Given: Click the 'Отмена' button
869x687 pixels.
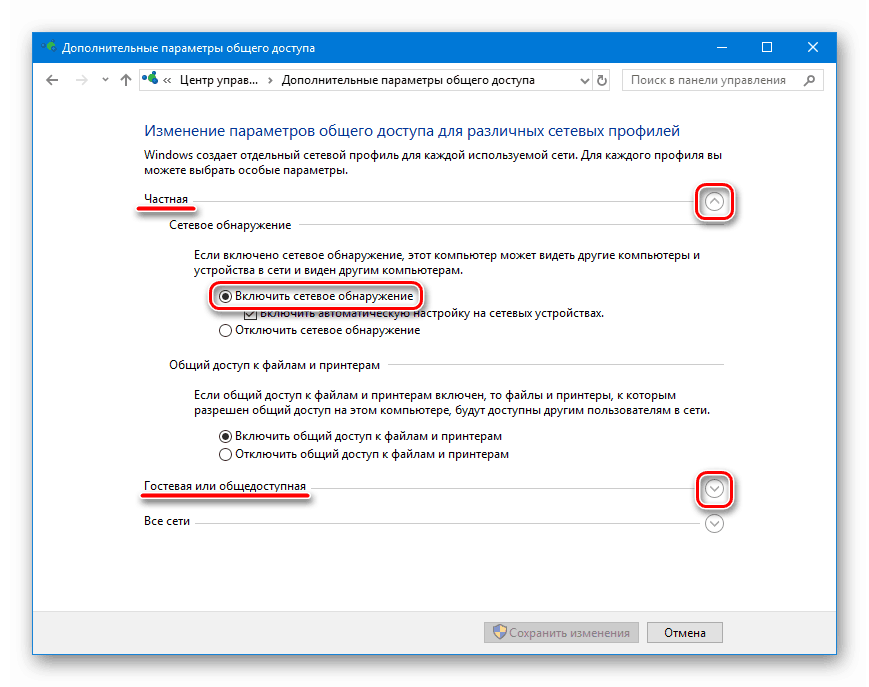Looking at the screenshot, I should [685, 633].
